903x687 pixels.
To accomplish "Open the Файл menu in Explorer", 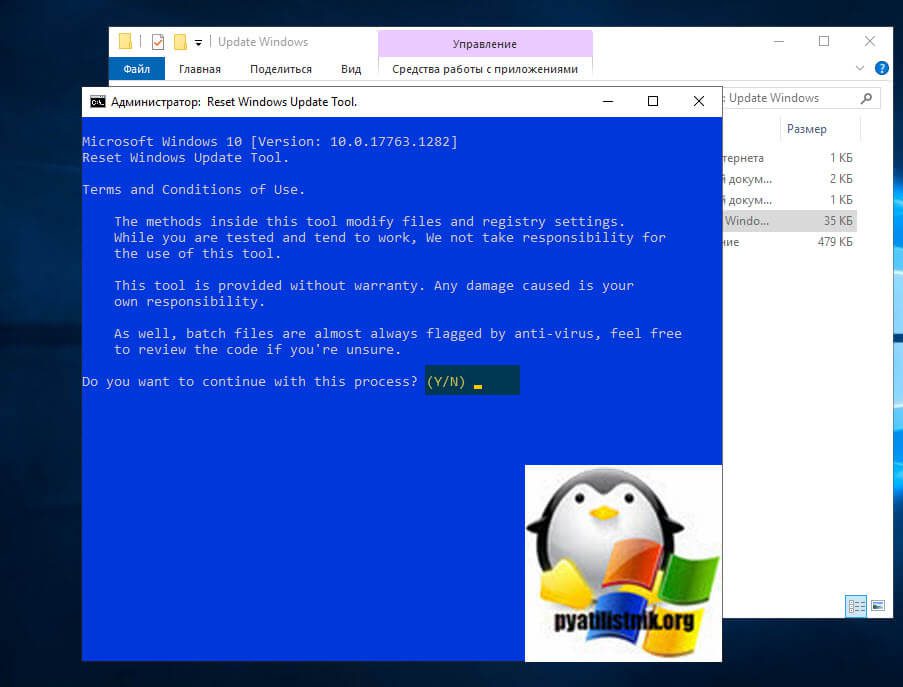I will click(136, 69).
